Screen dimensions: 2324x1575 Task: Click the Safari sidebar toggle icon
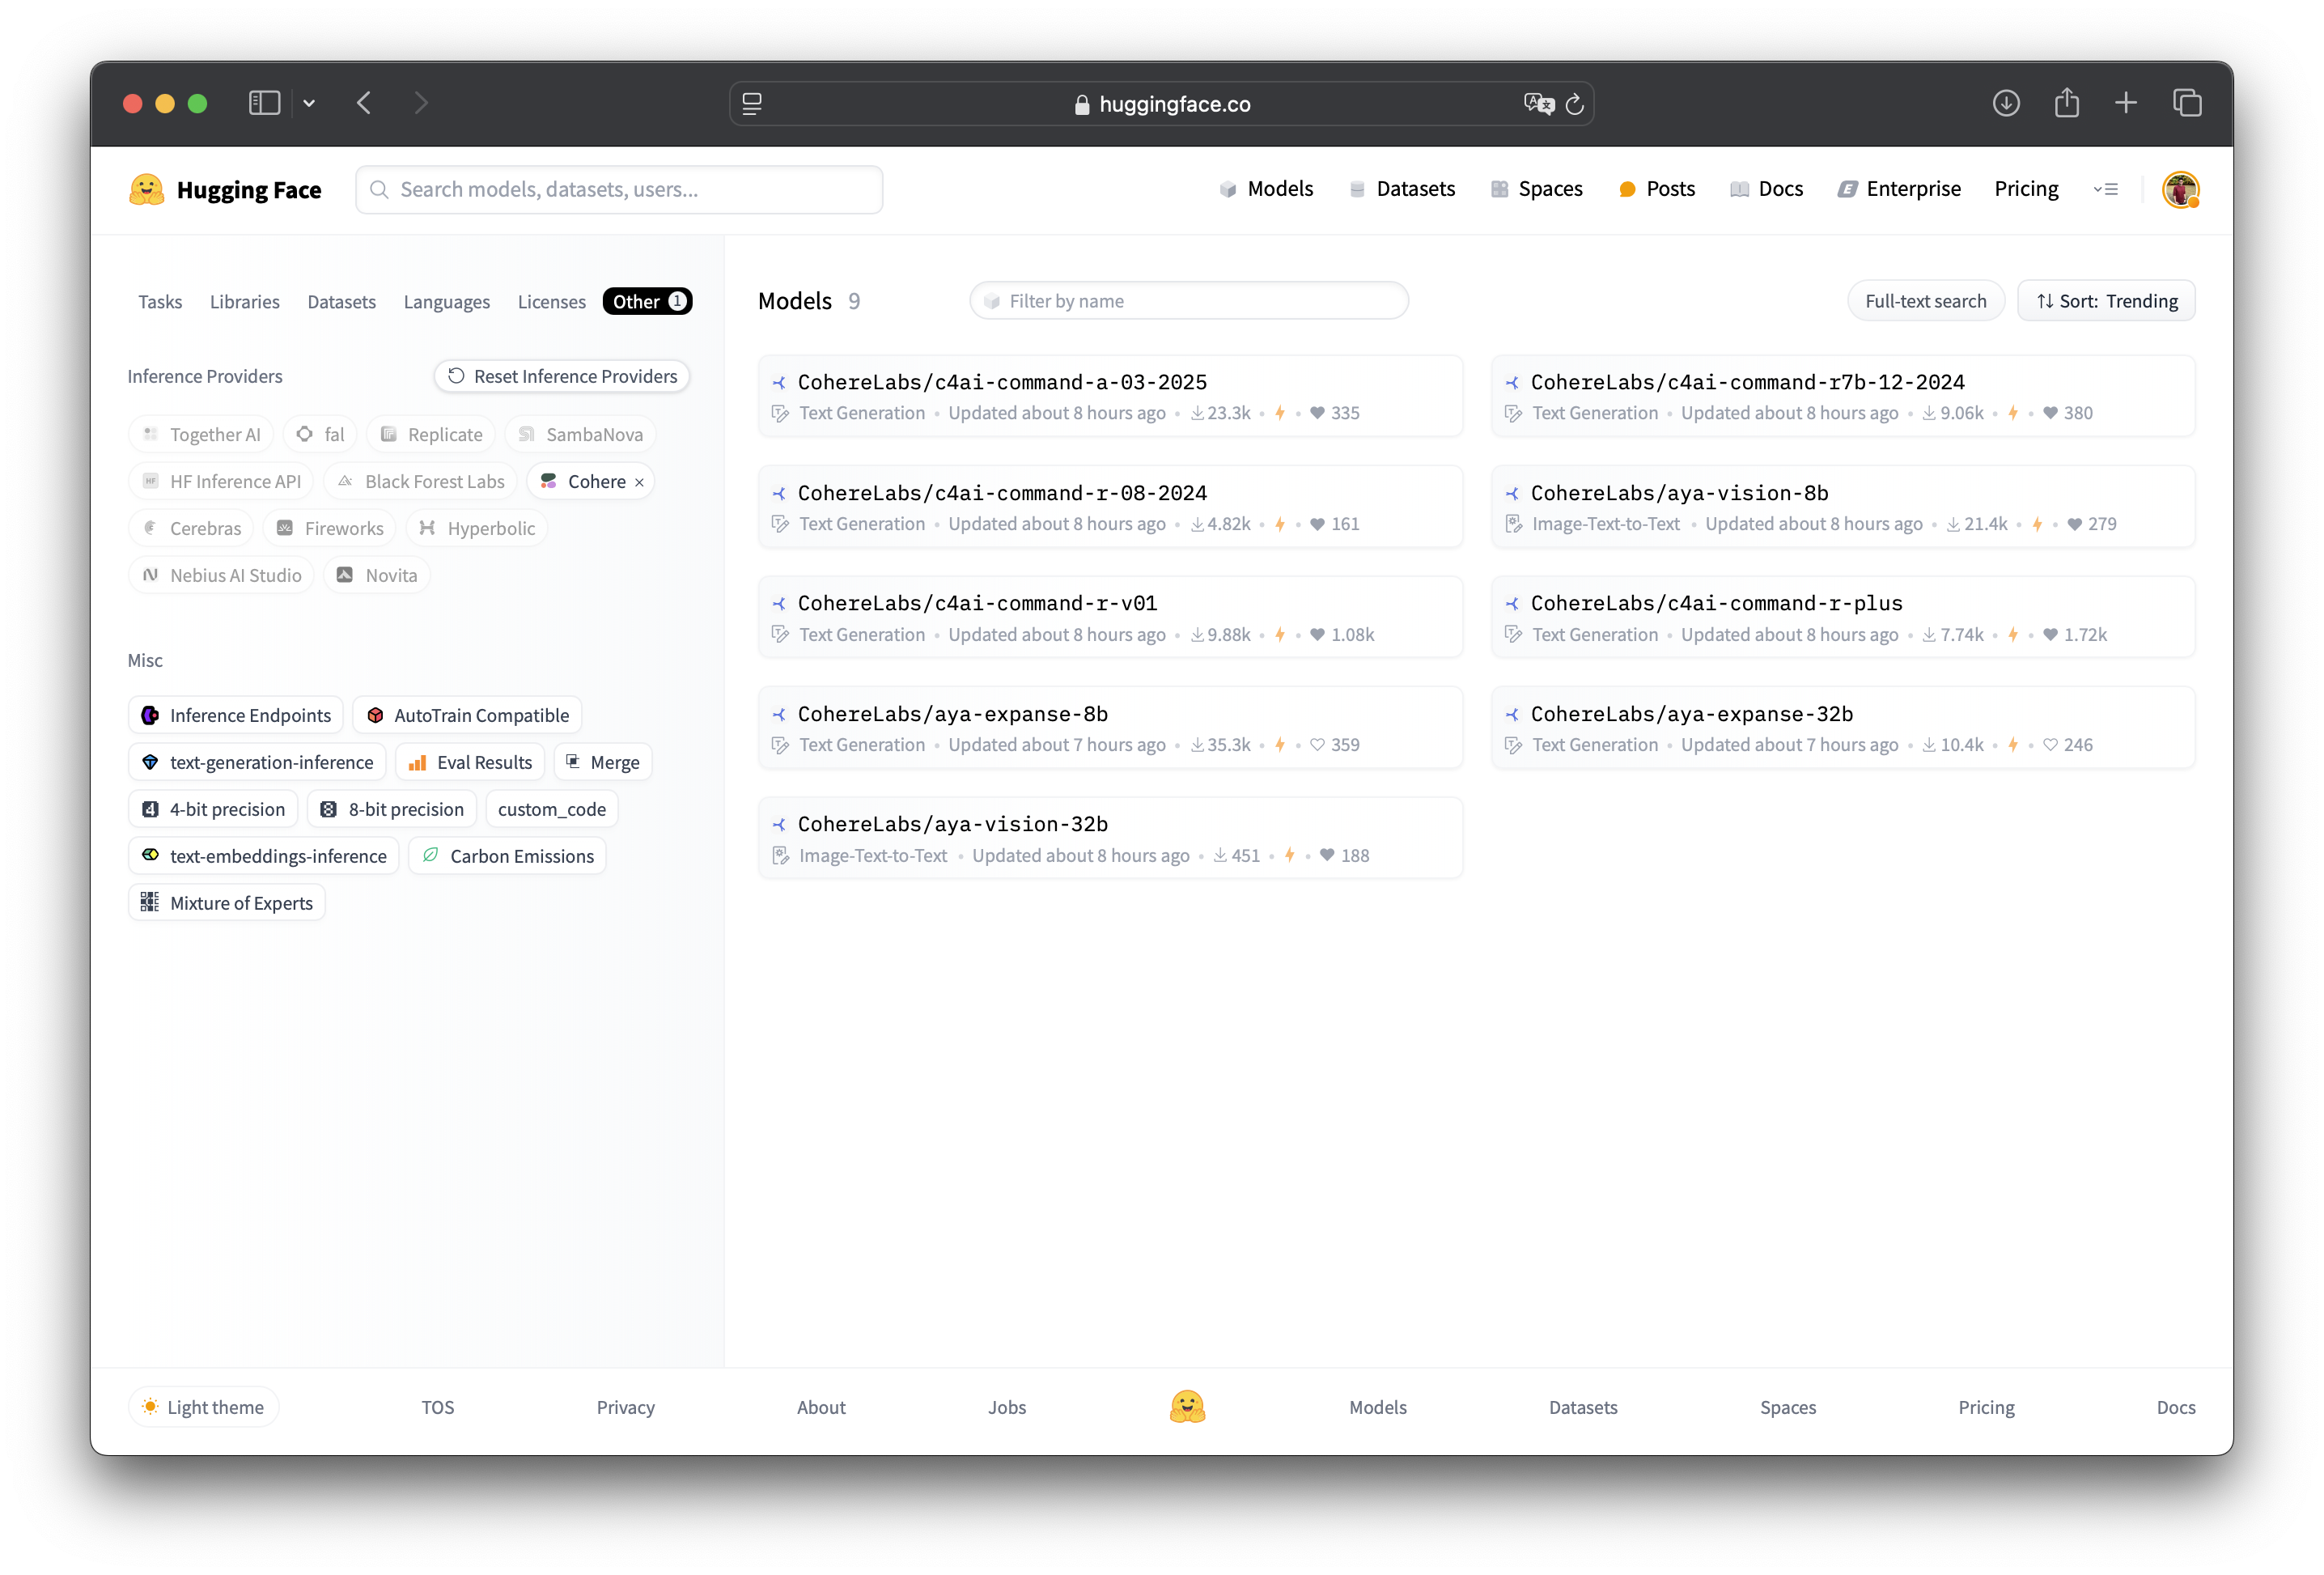tap(264, 103)
